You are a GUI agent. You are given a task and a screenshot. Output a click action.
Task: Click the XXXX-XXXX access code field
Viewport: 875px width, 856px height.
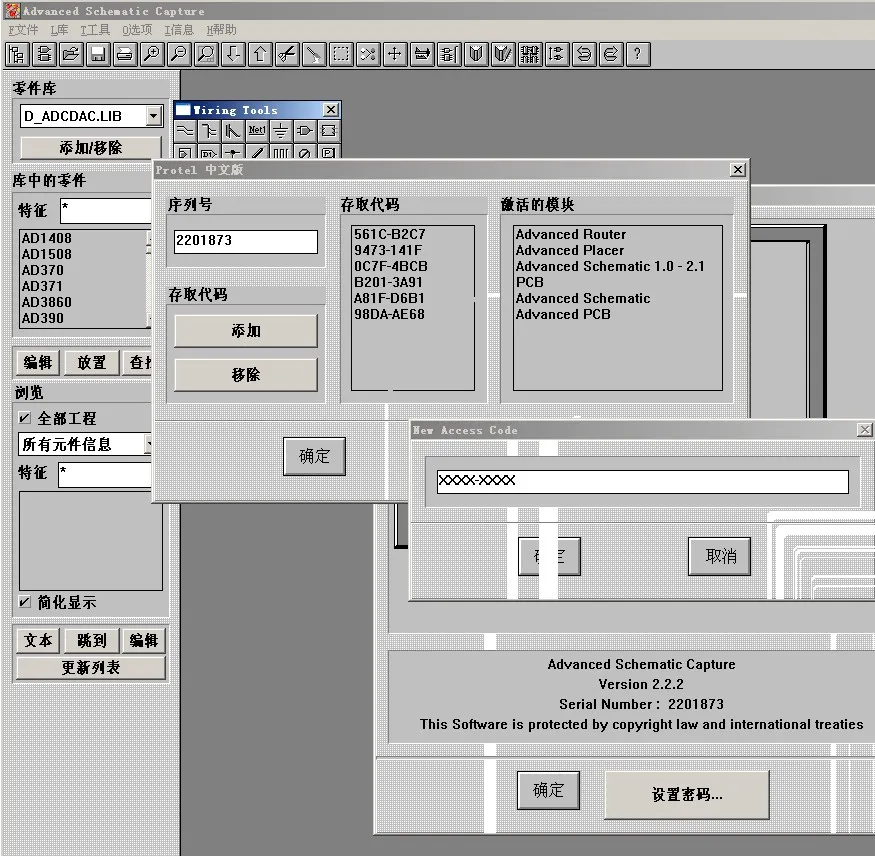pos(642,481)
